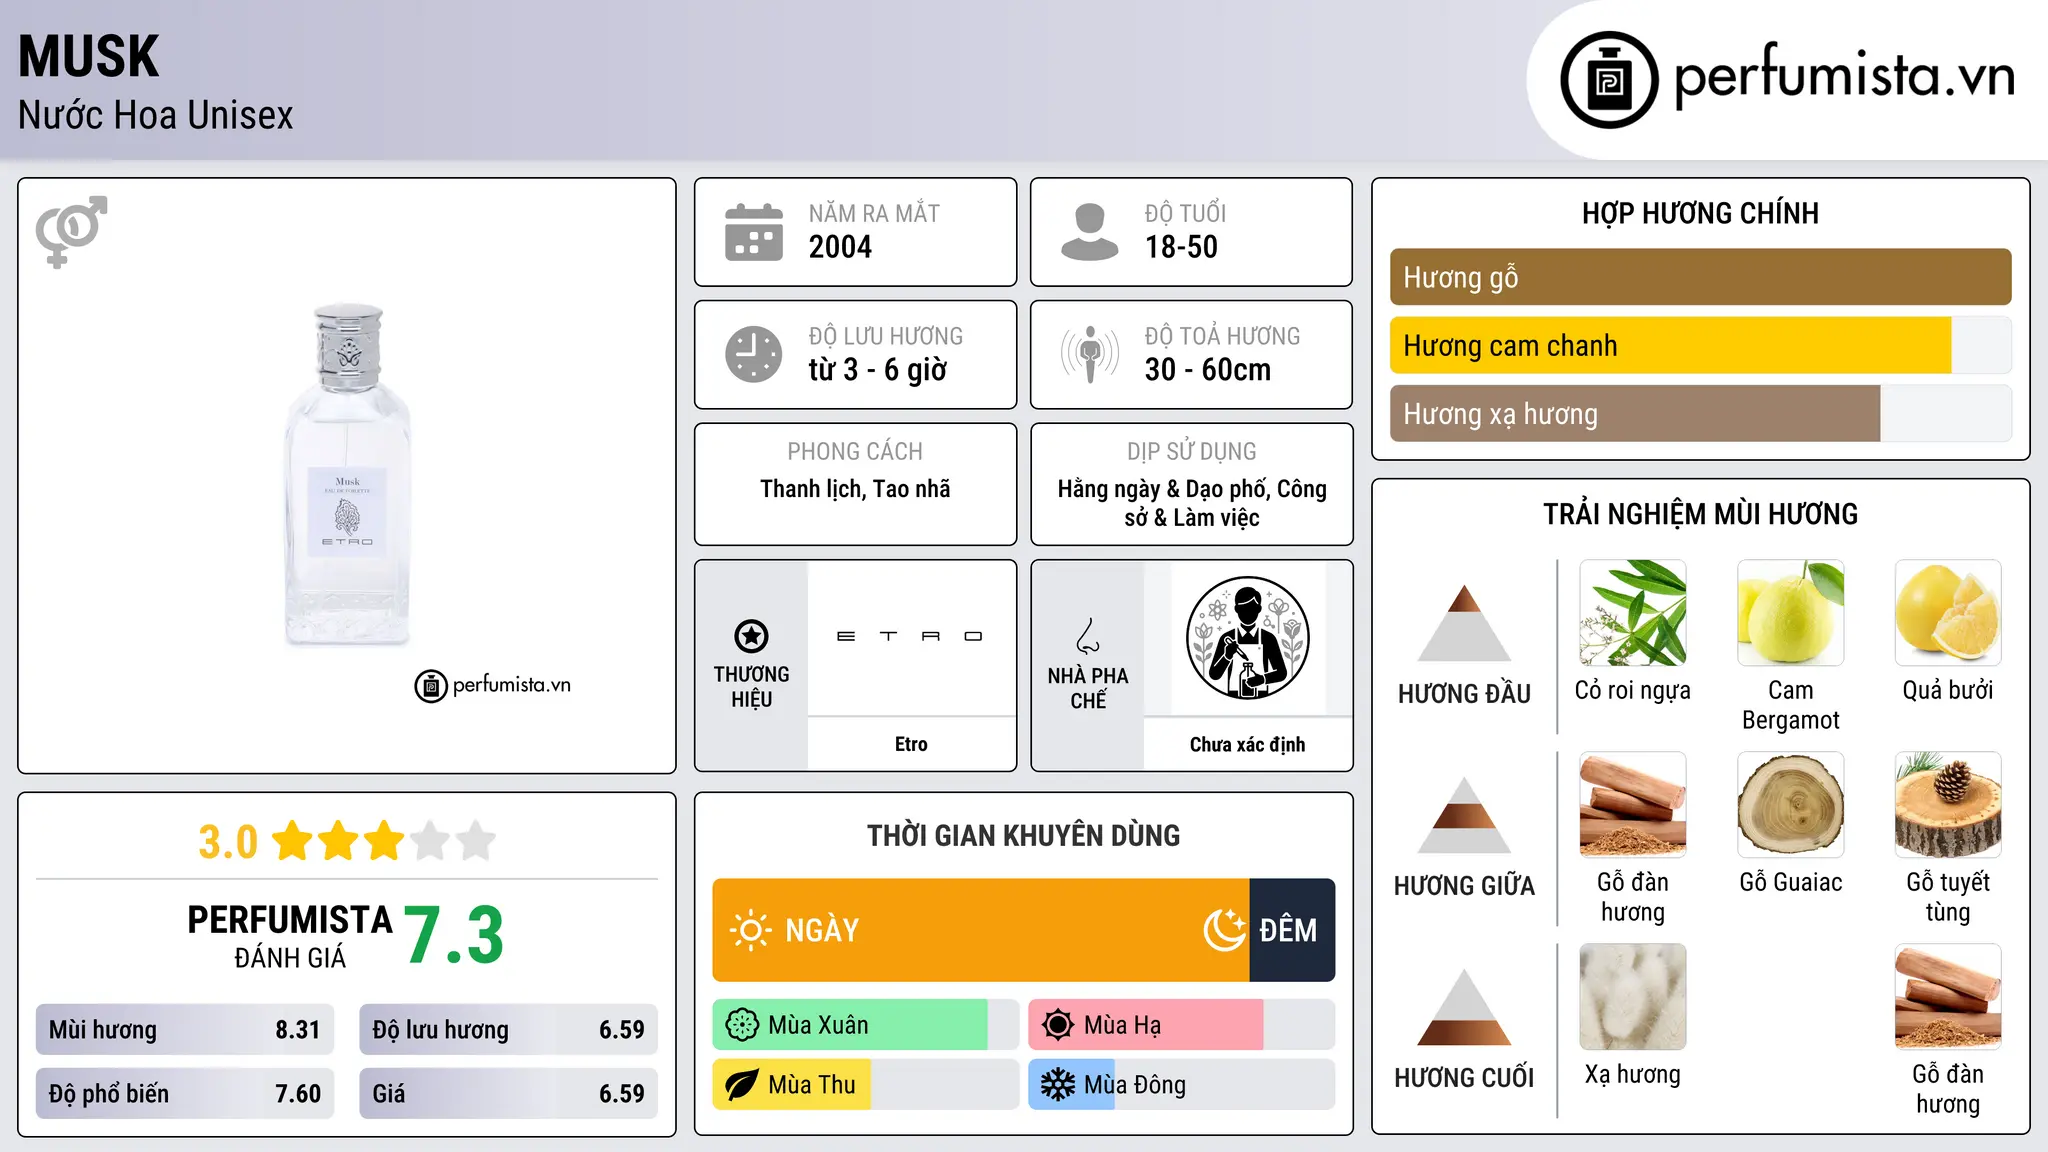Click the green 7.3 Perfumista score
The image size is (2048, 1152).
click(454, 935)
